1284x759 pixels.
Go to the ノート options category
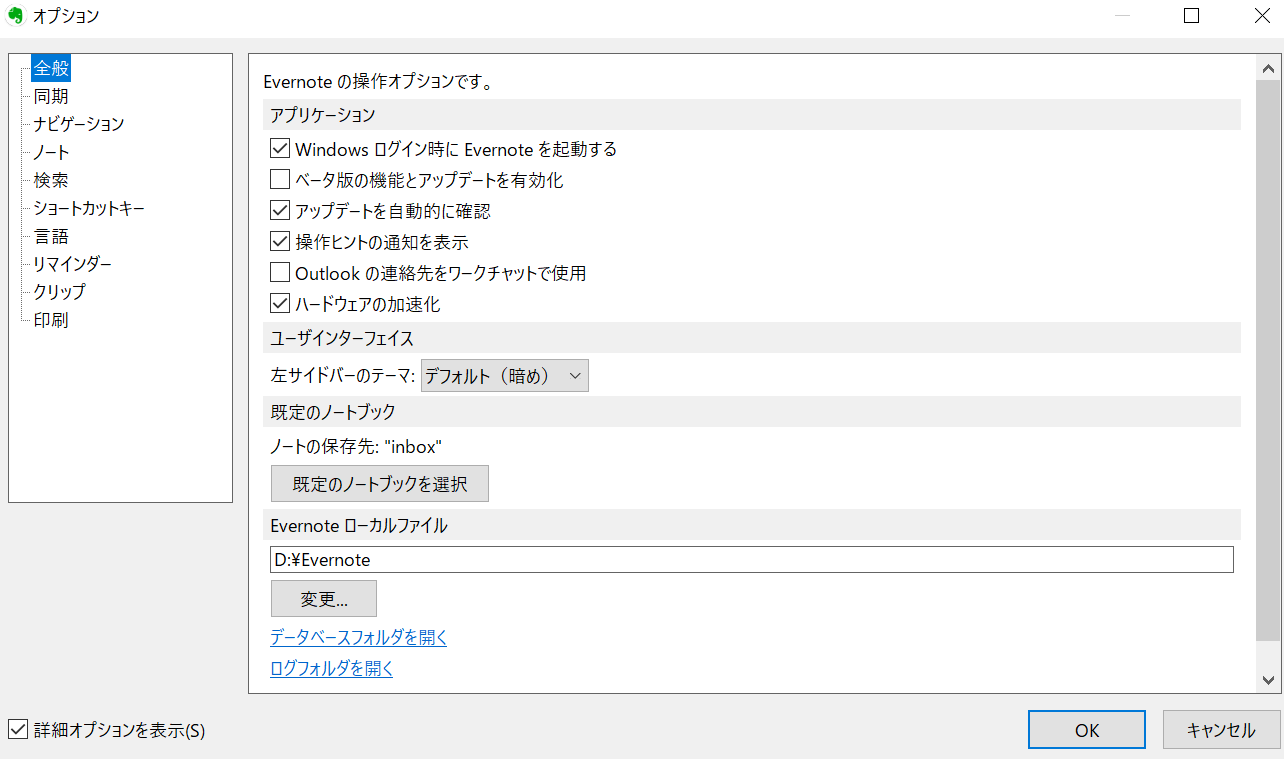coord(51,153)
